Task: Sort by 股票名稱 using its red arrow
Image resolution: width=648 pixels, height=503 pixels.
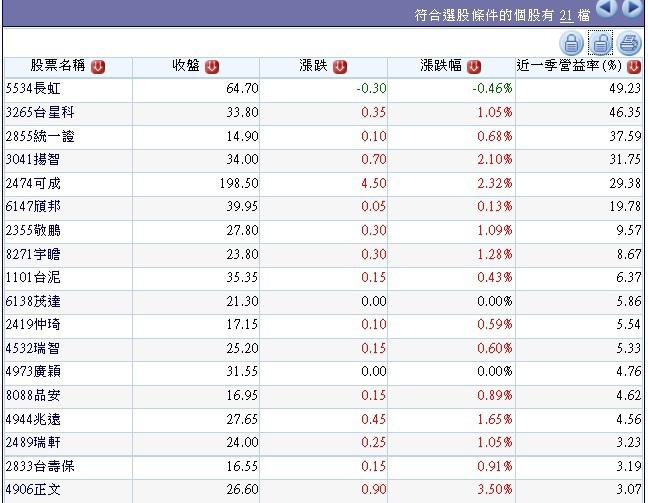Action: [98, 67]
